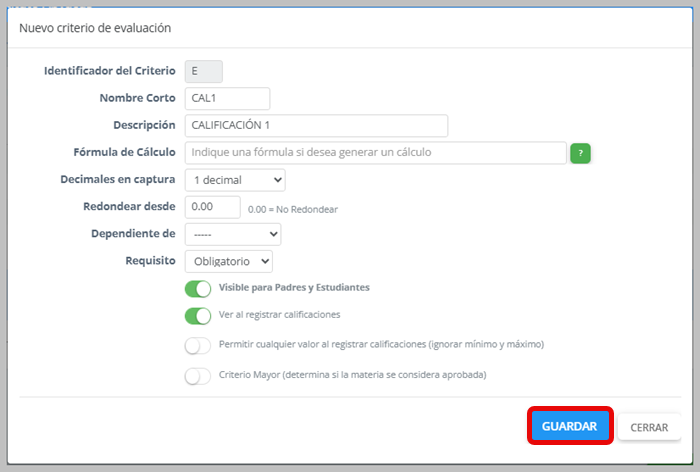Enable the Permitir cualquier valor switch
Viewport: 700px width, 472px height.
tap(198, 346)
